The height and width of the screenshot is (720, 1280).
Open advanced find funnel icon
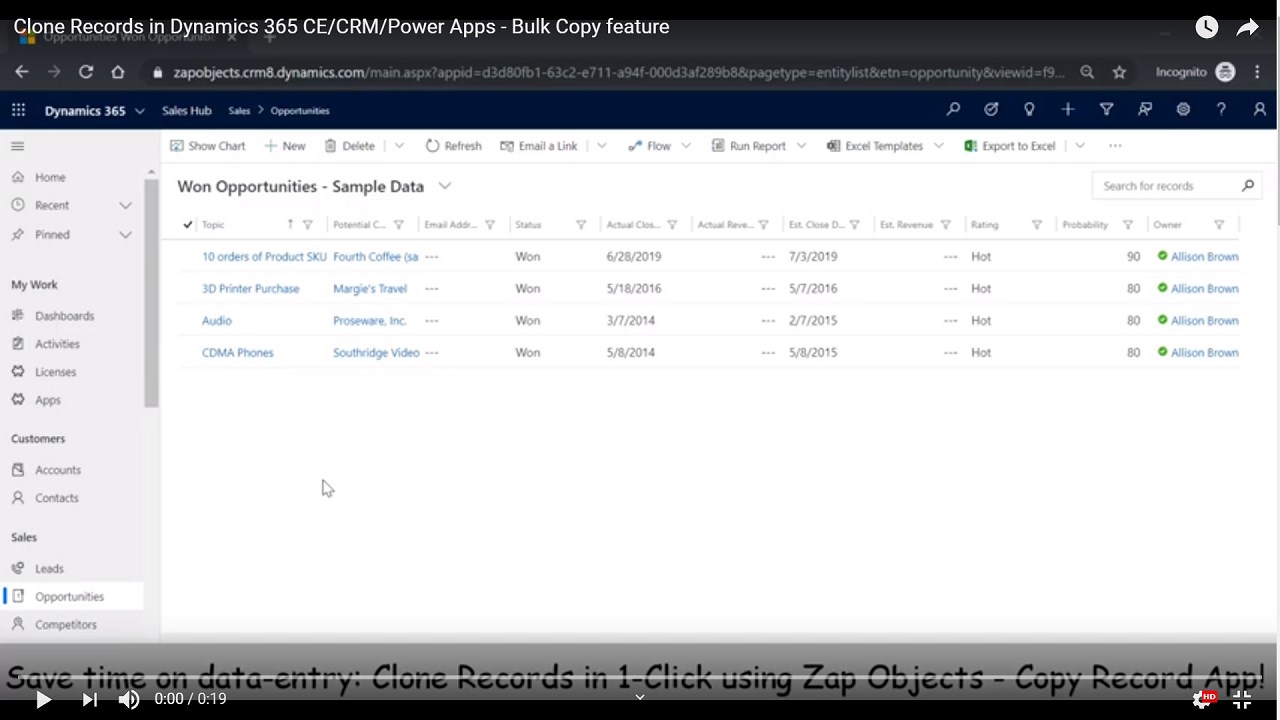coord(1106,110)
